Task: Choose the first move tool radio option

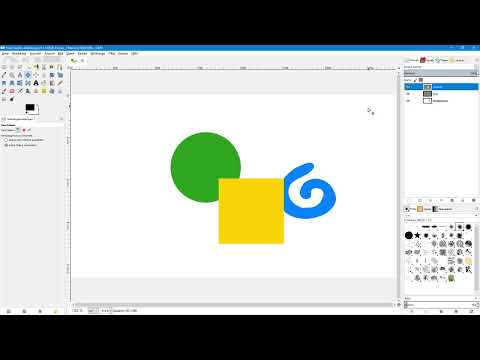Action: click(x=6, y=140)
